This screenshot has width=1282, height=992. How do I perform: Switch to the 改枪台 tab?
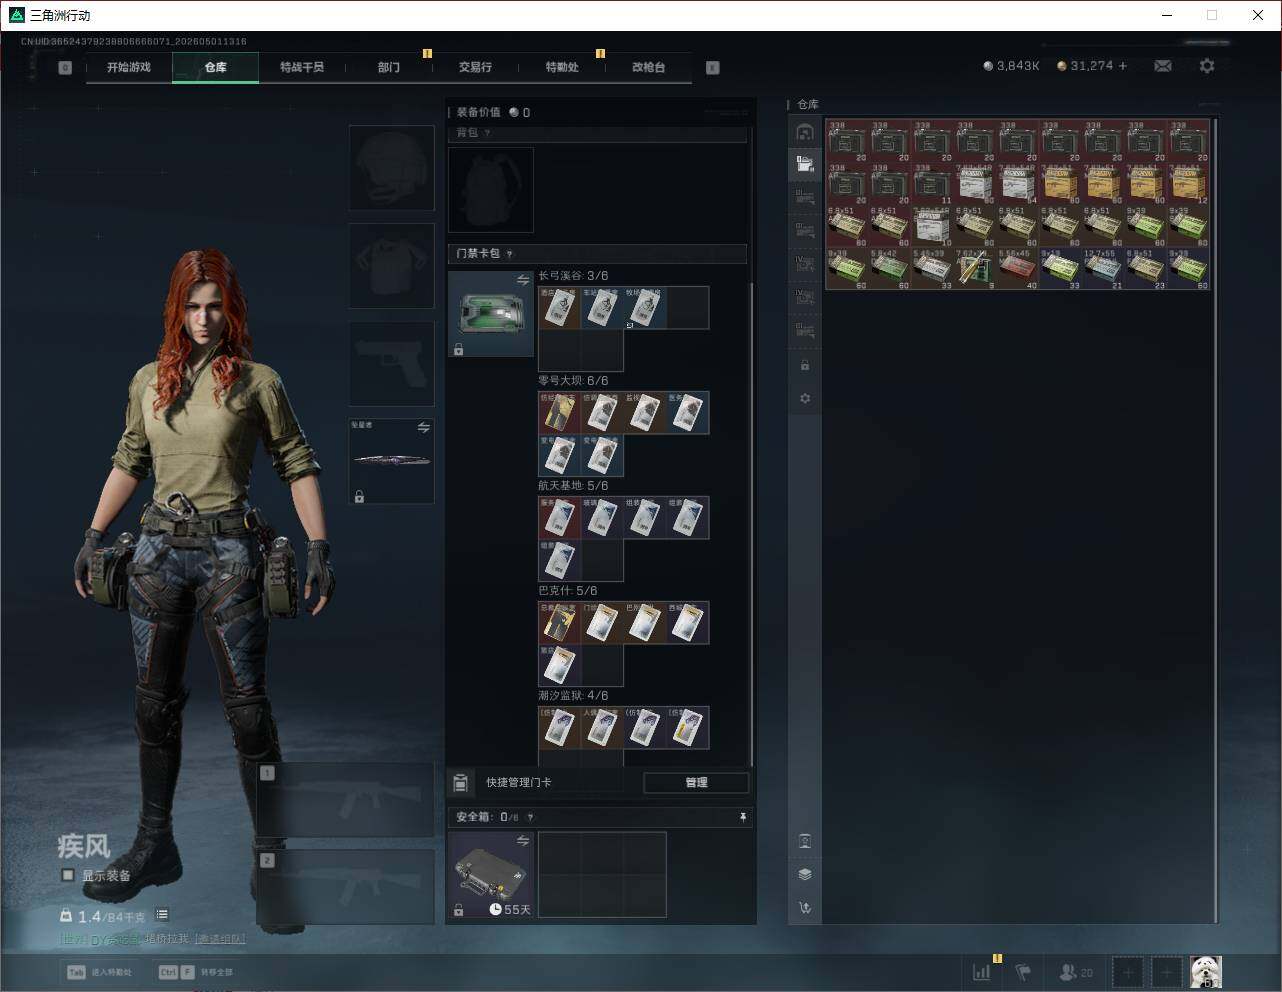coord(648,67)
